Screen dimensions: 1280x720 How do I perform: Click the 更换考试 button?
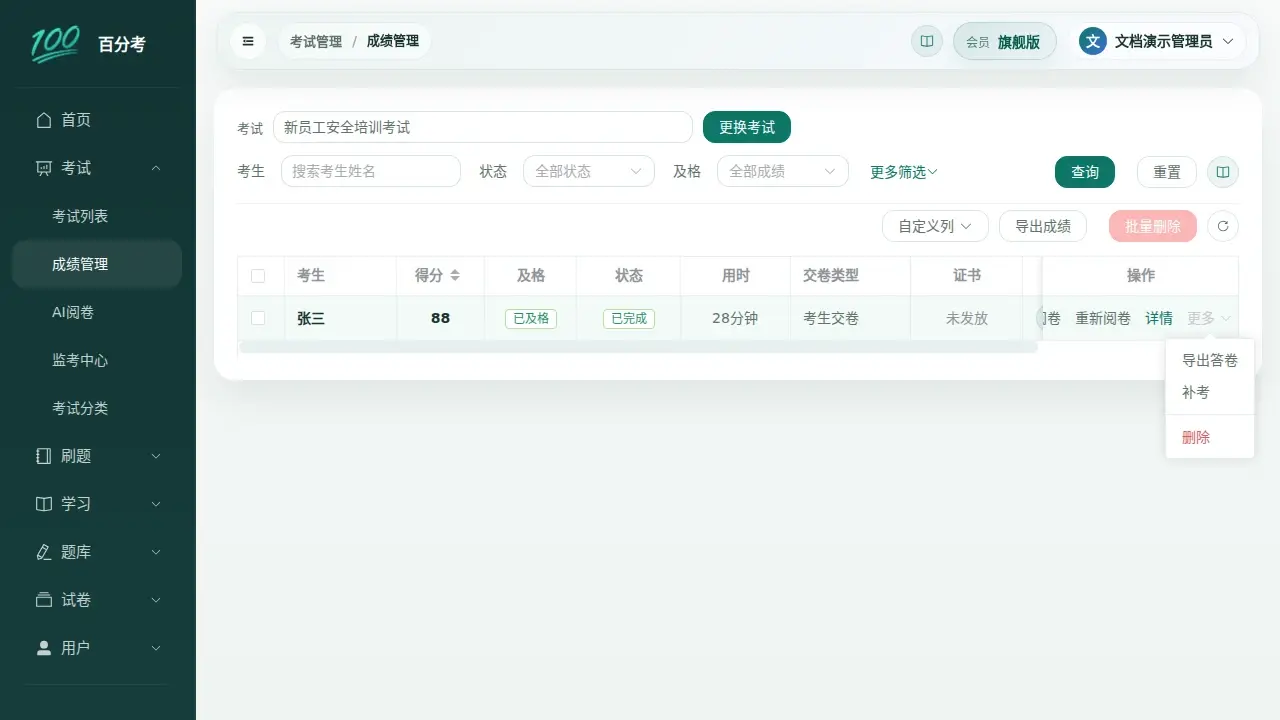747,127
